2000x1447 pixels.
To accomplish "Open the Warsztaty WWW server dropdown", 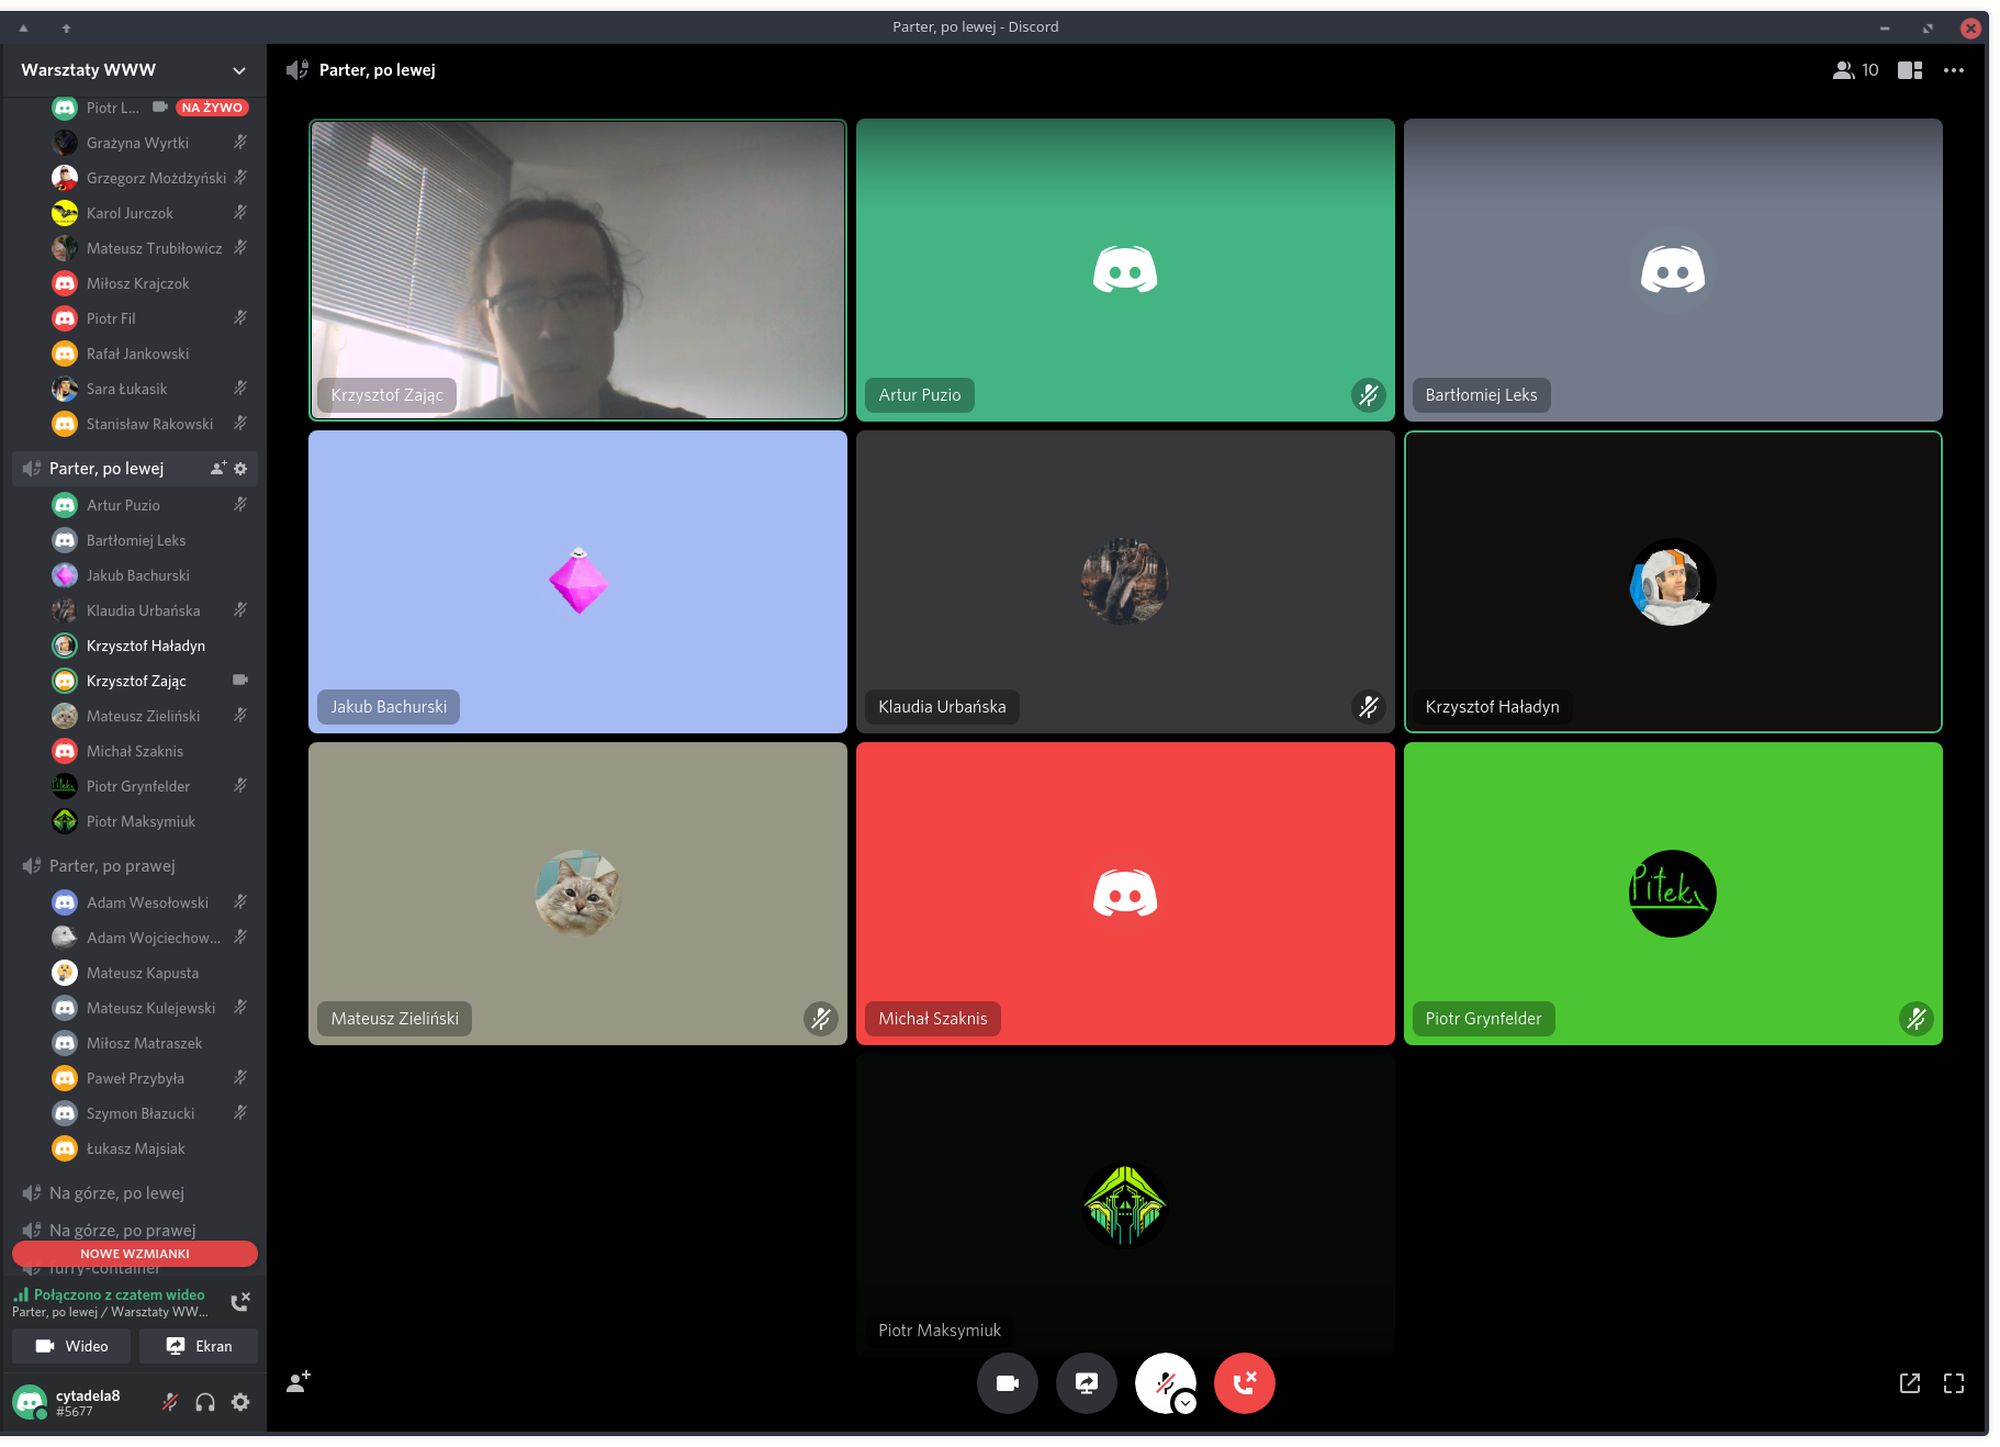I will pyautogui.click(x=134, y=70).
